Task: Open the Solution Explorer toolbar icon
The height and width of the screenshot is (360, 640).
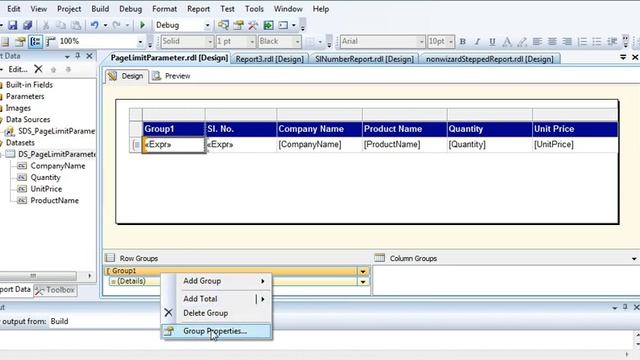Action: coord(223,25)
